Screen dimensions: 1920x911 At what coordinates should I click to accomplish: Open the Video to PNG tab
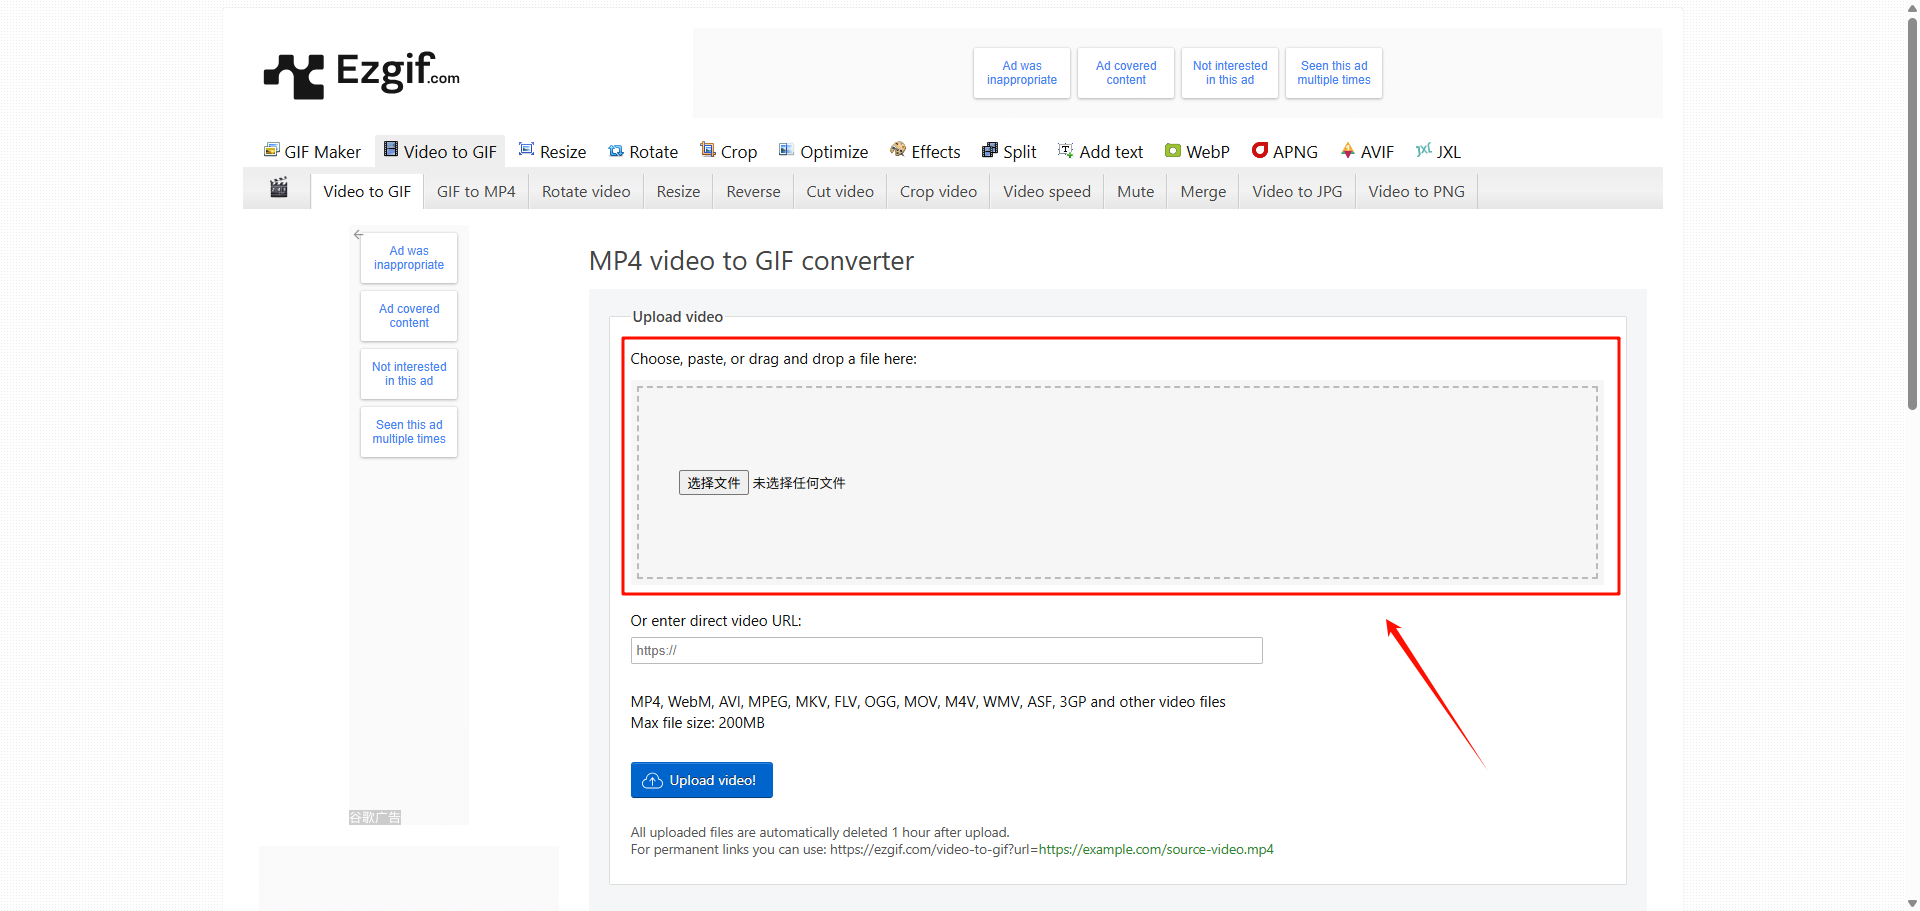(1416, 191)
